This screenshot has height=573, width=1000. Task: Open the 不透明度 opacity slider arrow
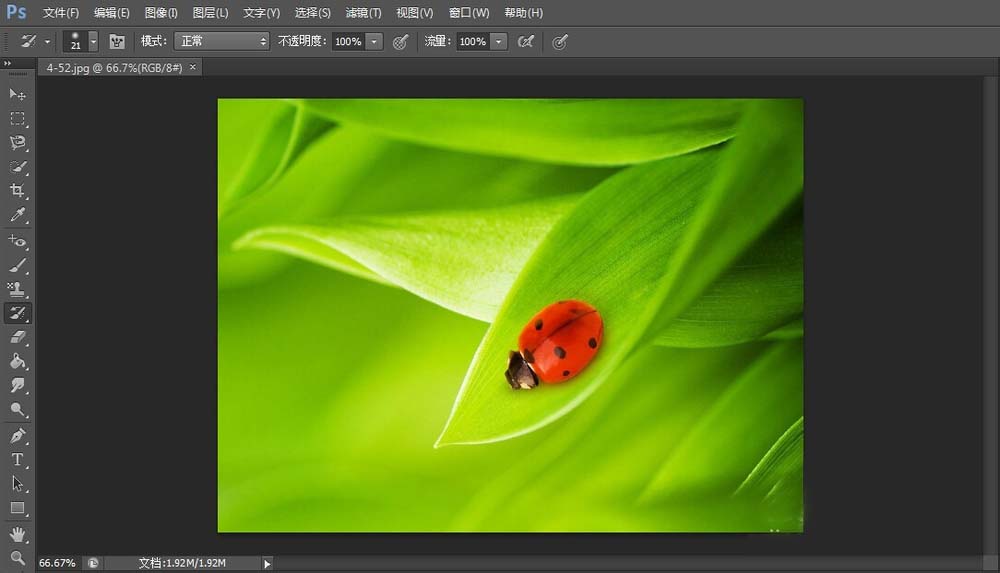click(x=374, y=41)
